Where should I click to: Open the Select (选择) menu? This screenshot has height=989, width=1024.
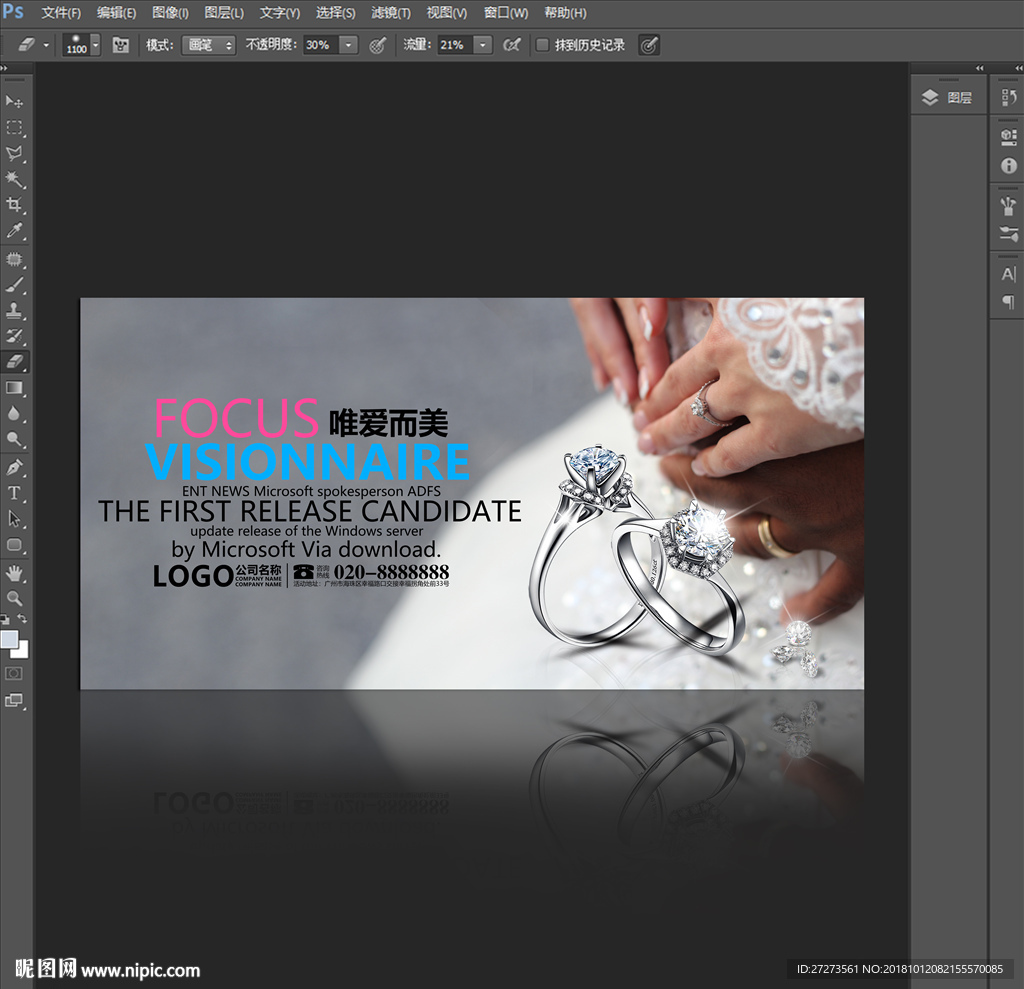point(336,12)
